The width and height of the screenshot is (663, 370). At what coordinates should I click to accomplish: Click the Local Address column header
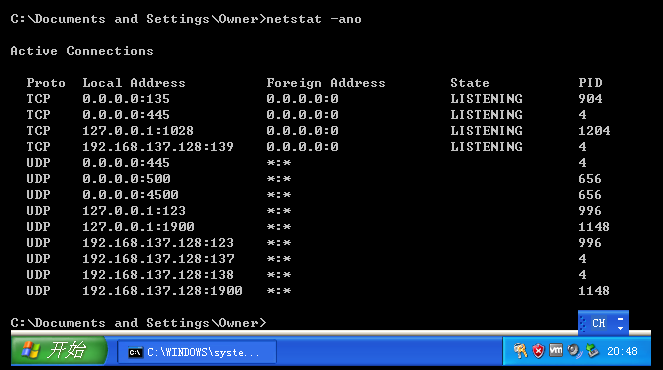coord(134,83)
